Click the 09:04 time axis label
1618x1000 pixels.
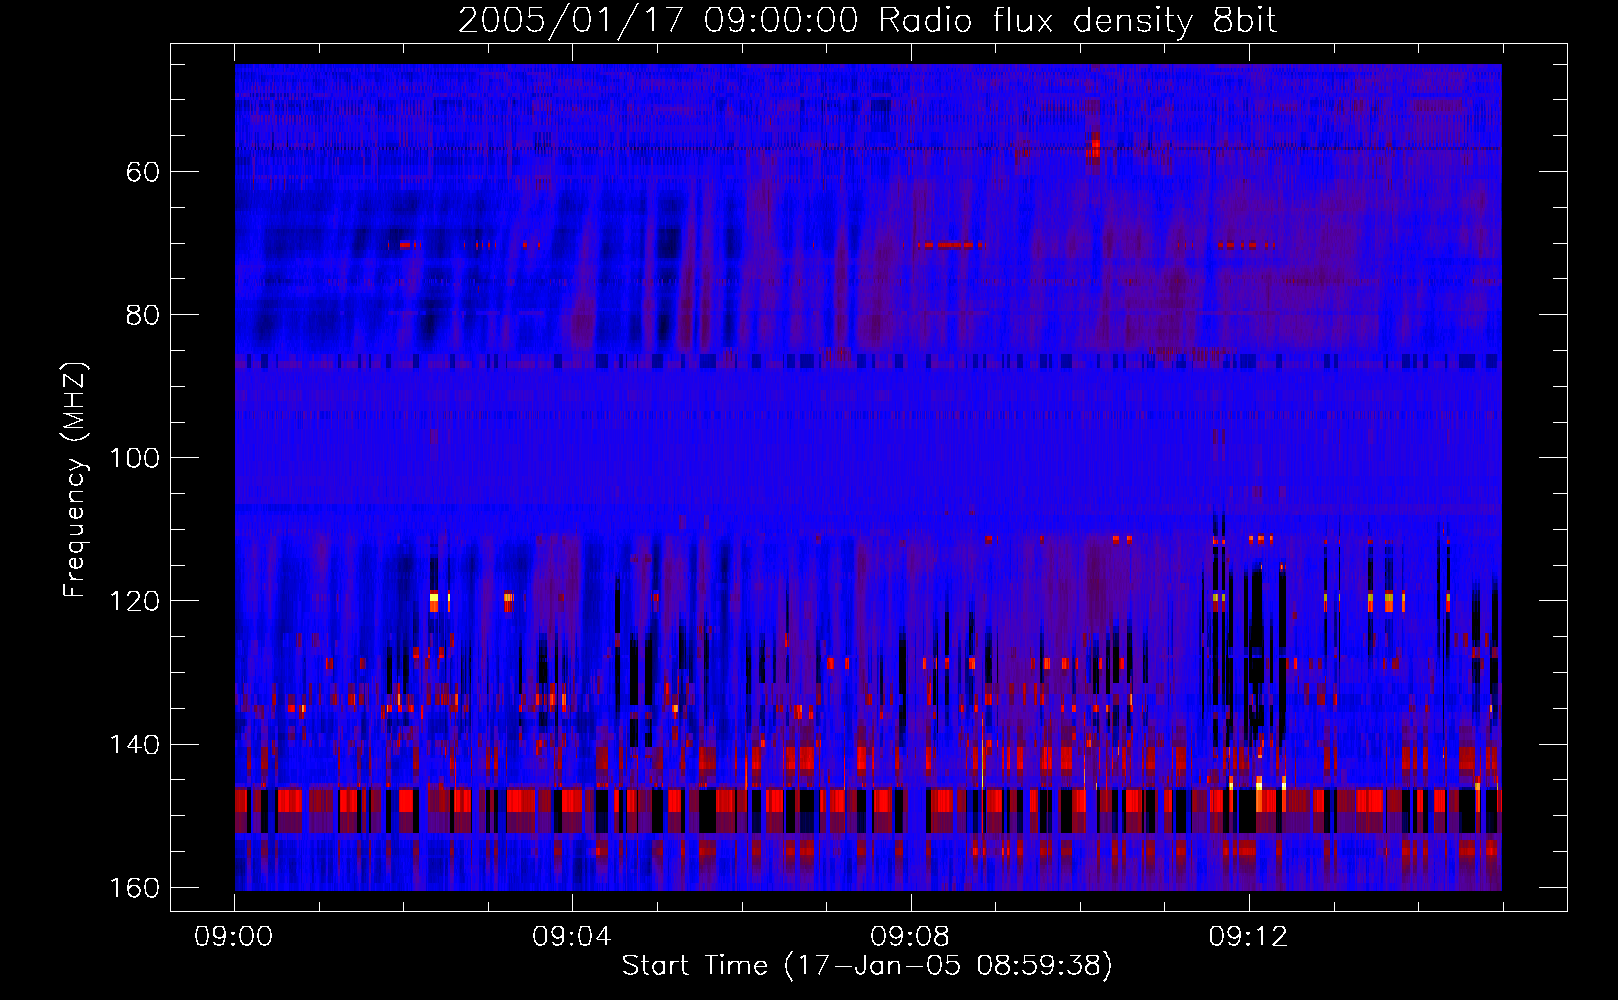[572, 937]
